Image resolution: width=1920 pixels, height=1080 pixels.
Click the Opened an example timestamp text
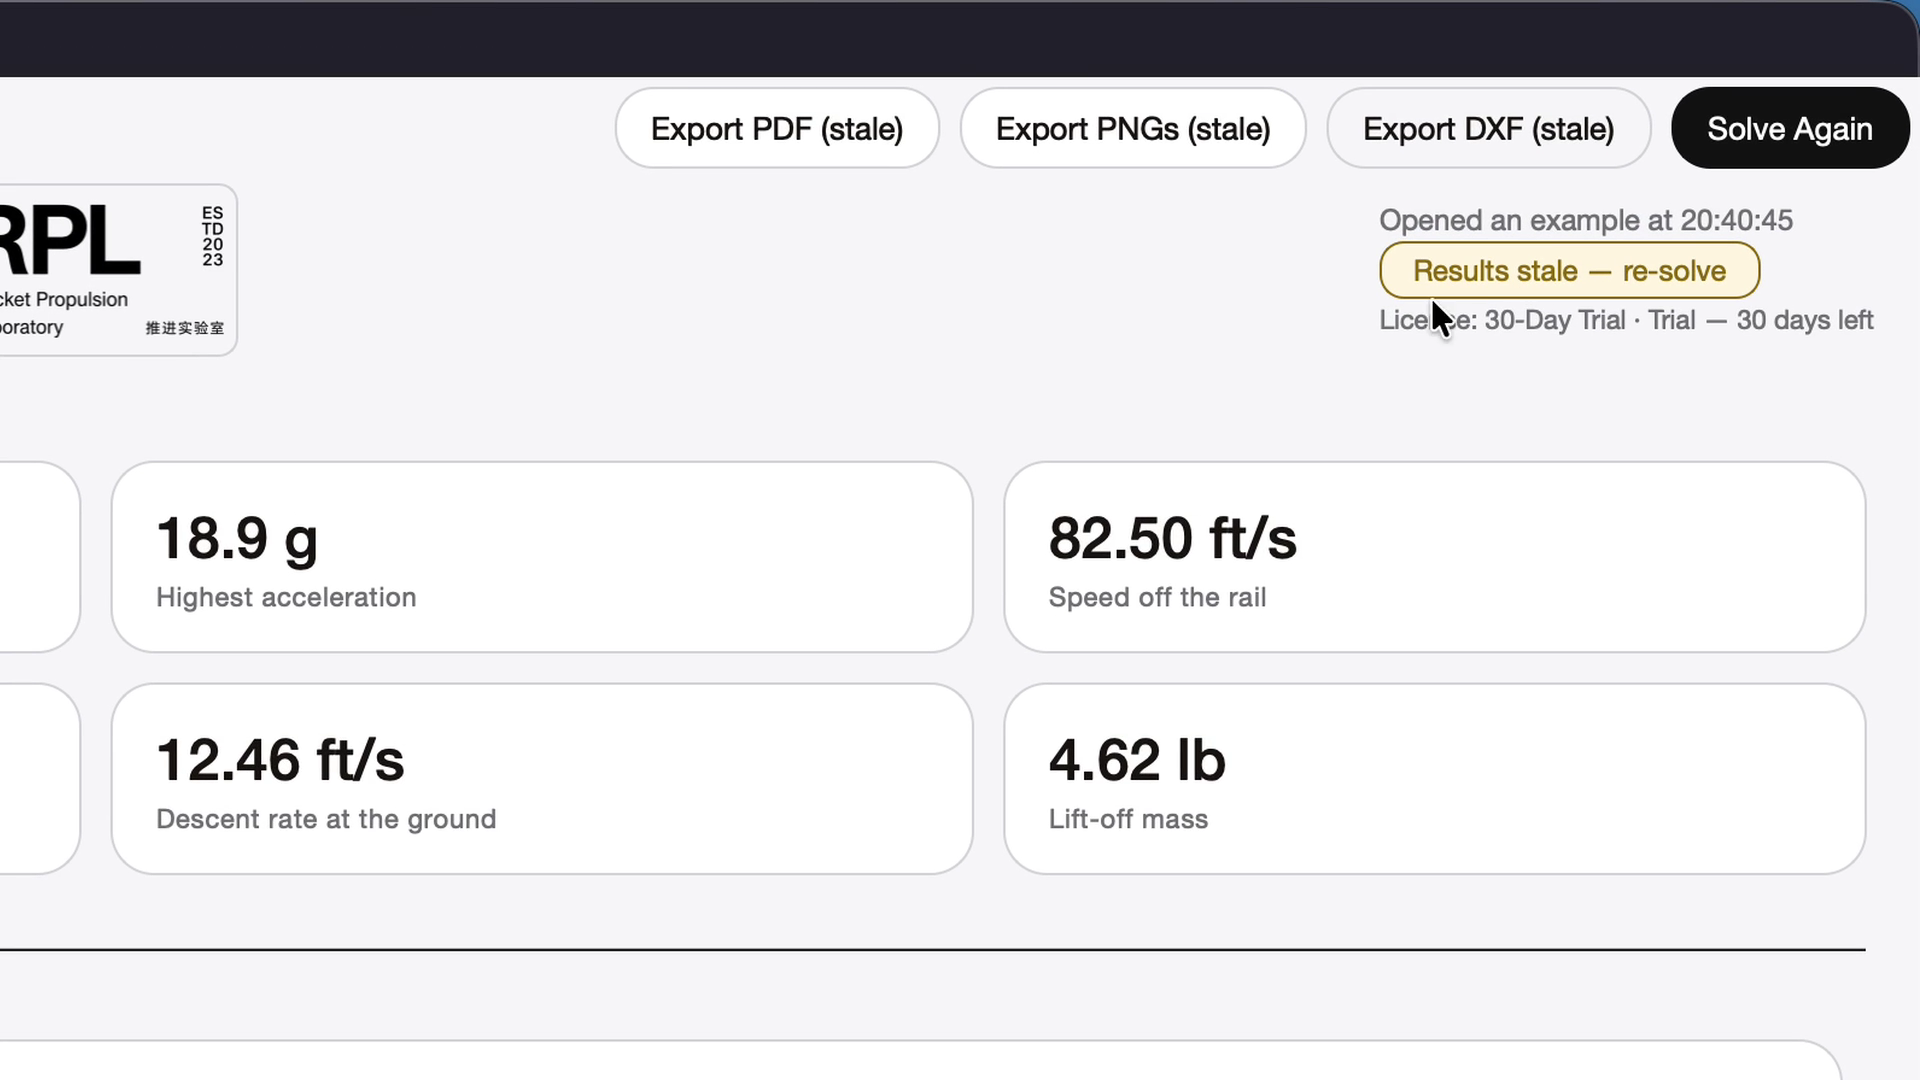pos(1586,220)
